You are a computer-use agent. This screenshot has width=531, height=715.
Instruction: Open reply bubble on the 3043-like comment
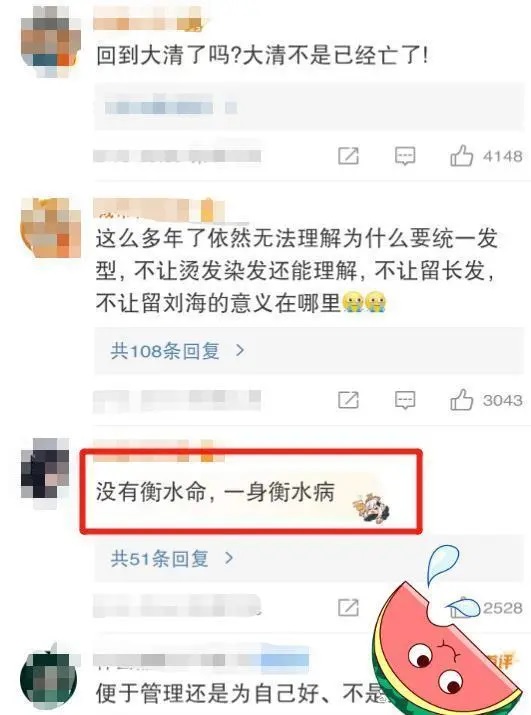pyautogui.click(x=405, y=400)
